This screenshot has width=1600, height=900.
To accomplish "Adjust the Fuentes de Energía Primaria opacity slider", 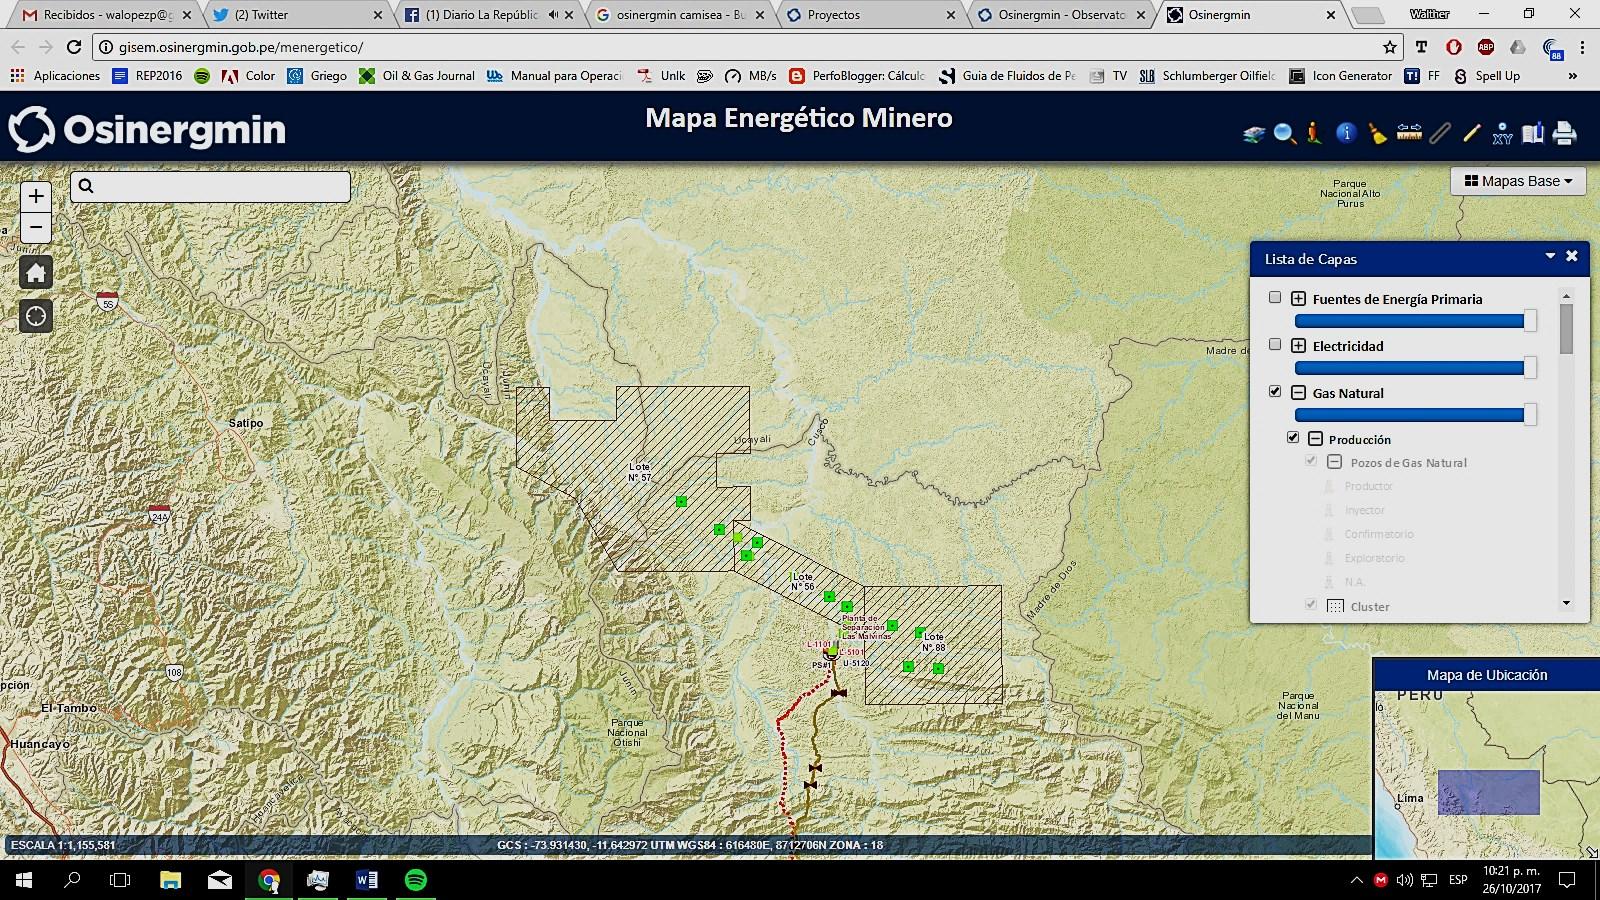I will click(1415, 321).
